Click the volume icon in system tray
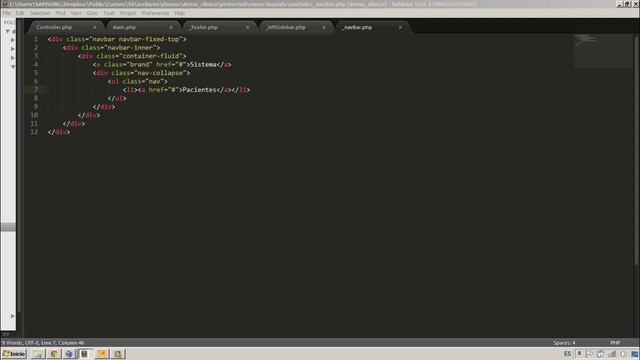The image size is (640, 360). click(x=623, y=354)
